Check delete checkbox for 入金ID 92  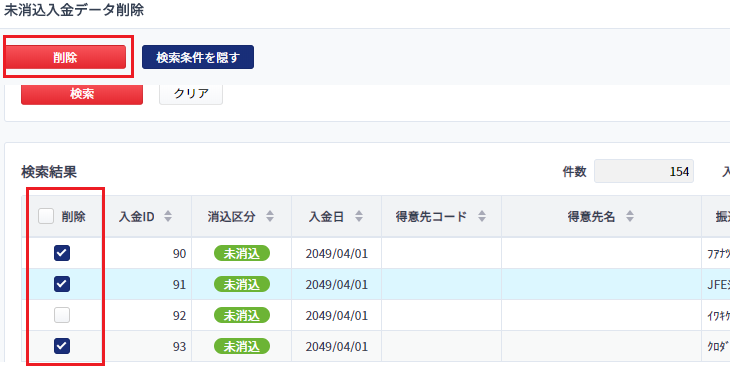click(62, 315)
